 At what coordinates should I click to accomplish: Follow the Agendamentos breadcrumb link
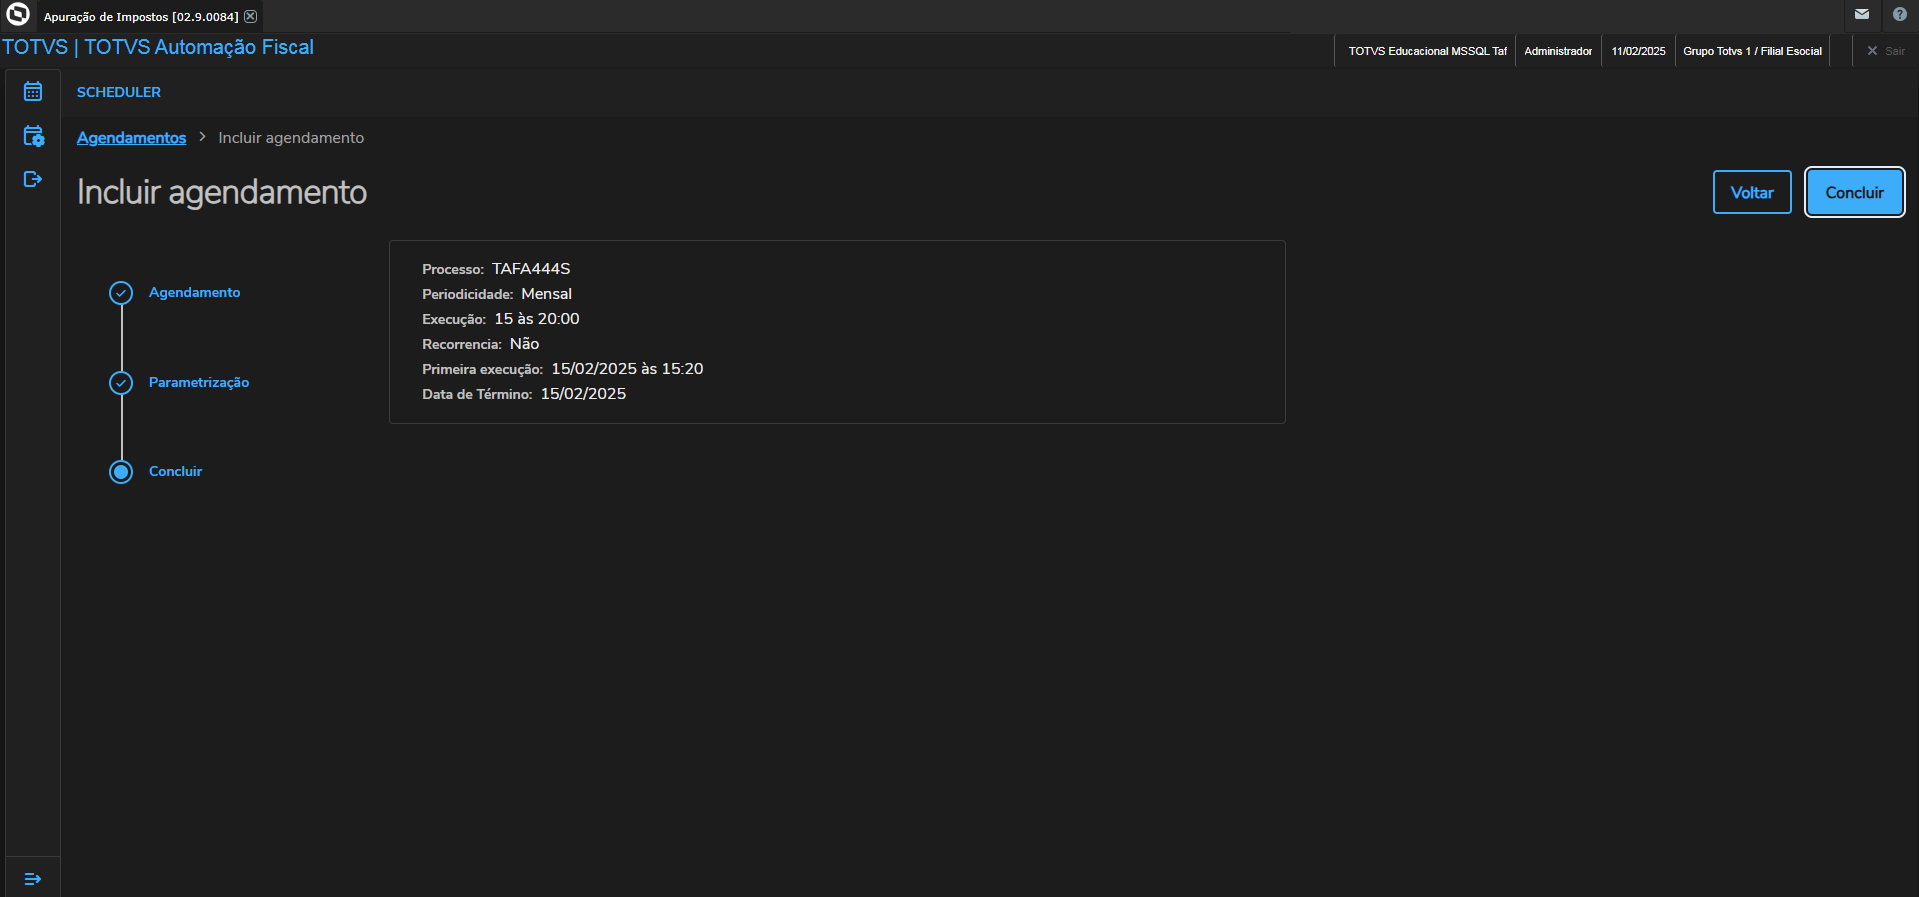tap(131, 138)
